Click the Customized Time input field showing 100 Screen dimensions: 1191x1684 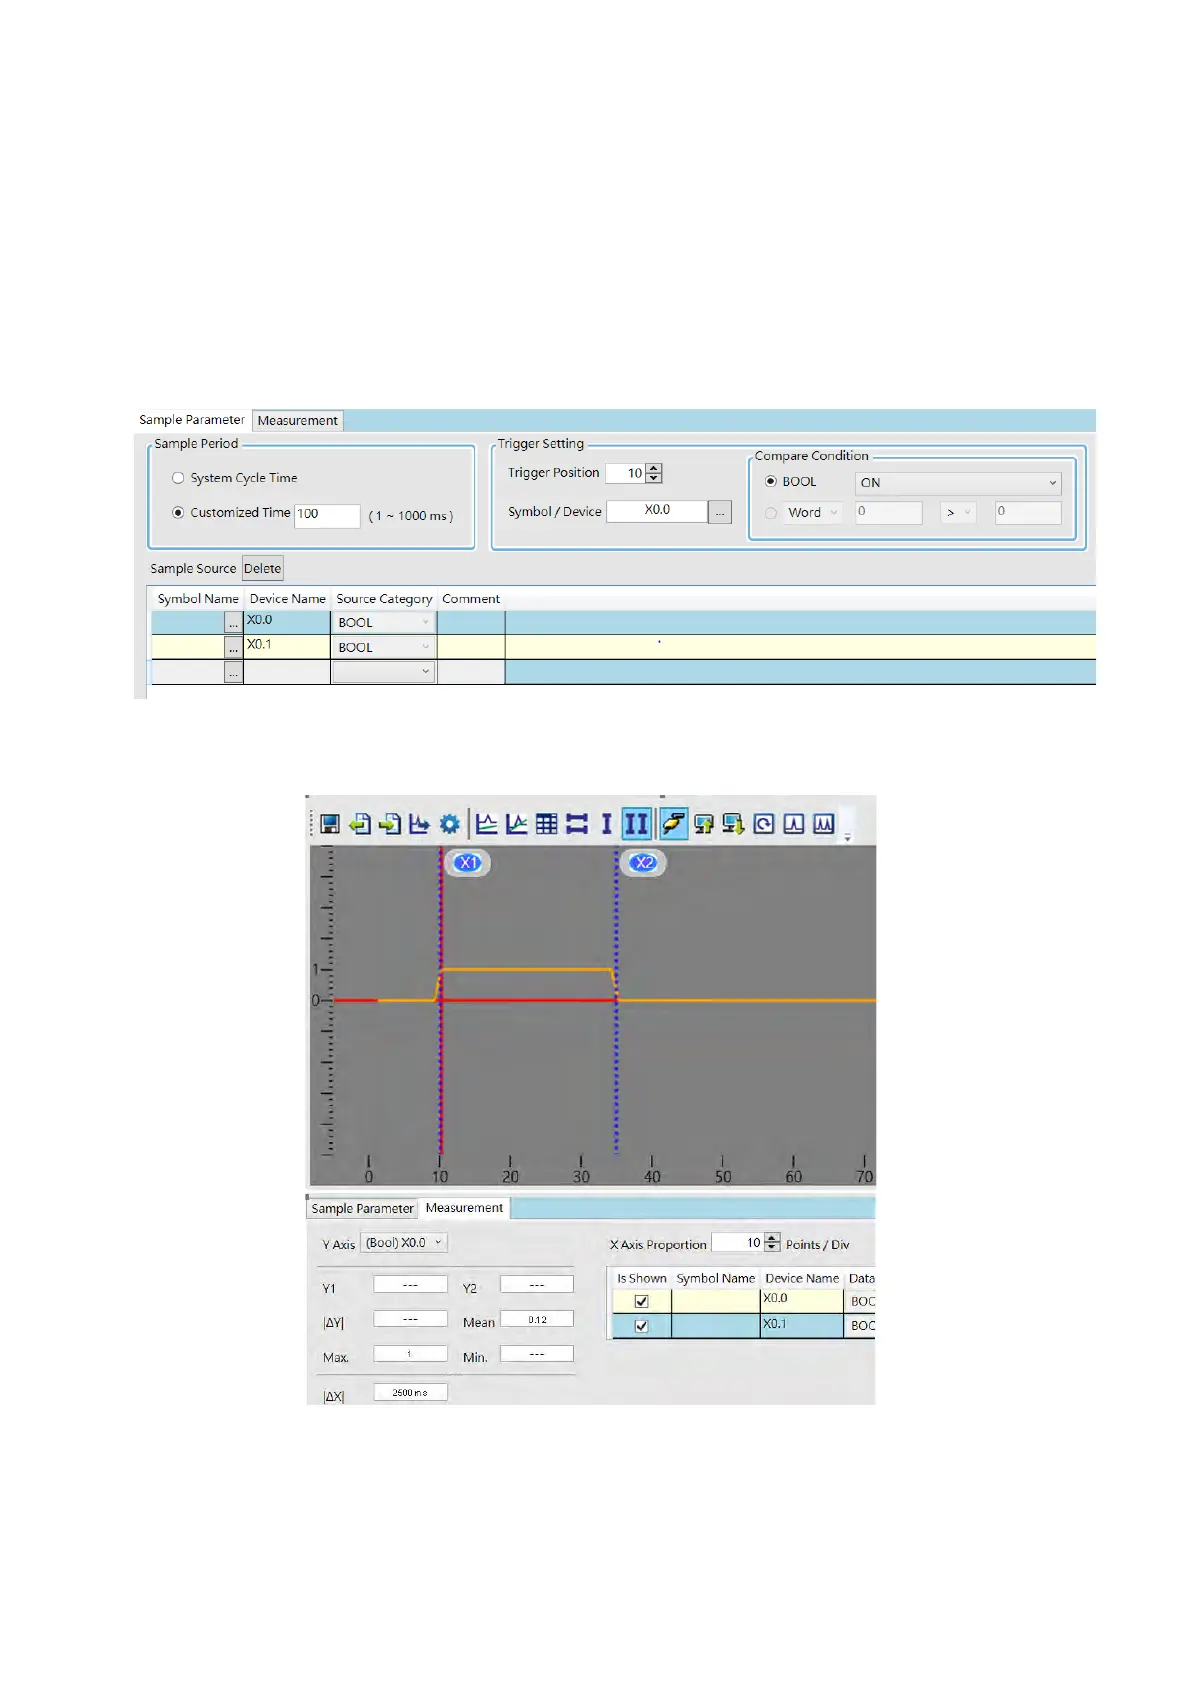327,515
